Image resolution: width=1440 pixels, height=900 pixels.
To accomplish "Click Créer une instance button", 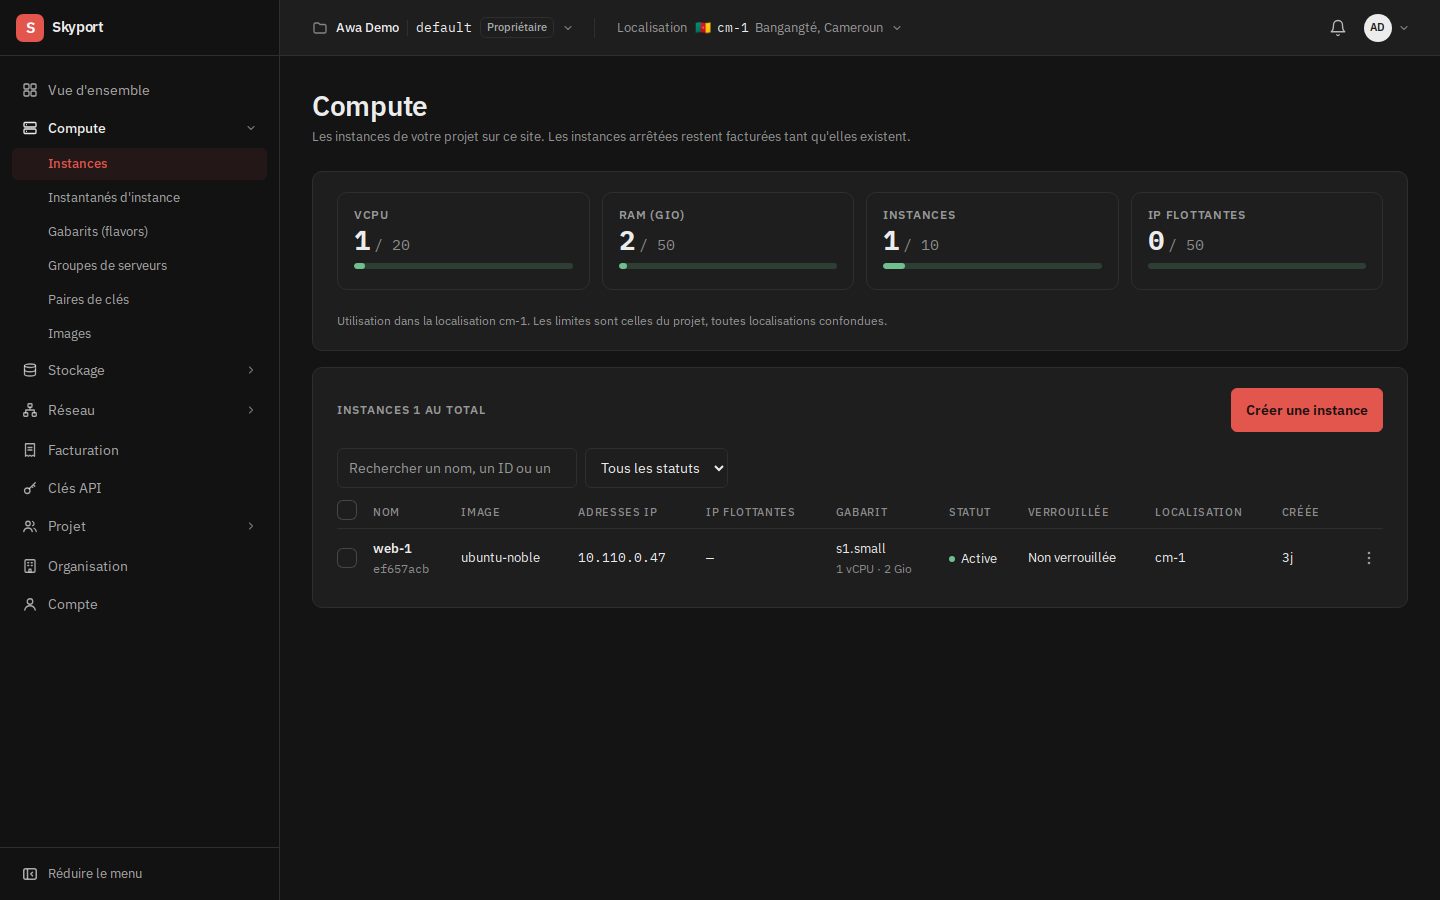I will point(1306,410).
